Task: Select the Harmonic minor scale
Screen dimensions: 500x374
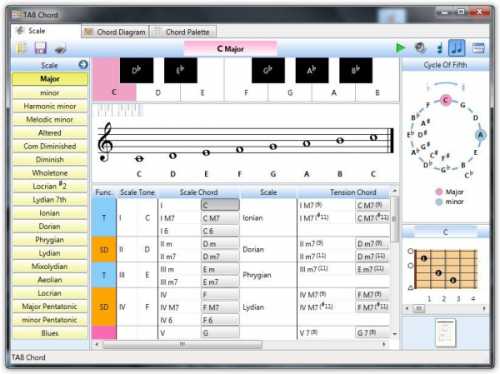Action: point(50,106)
